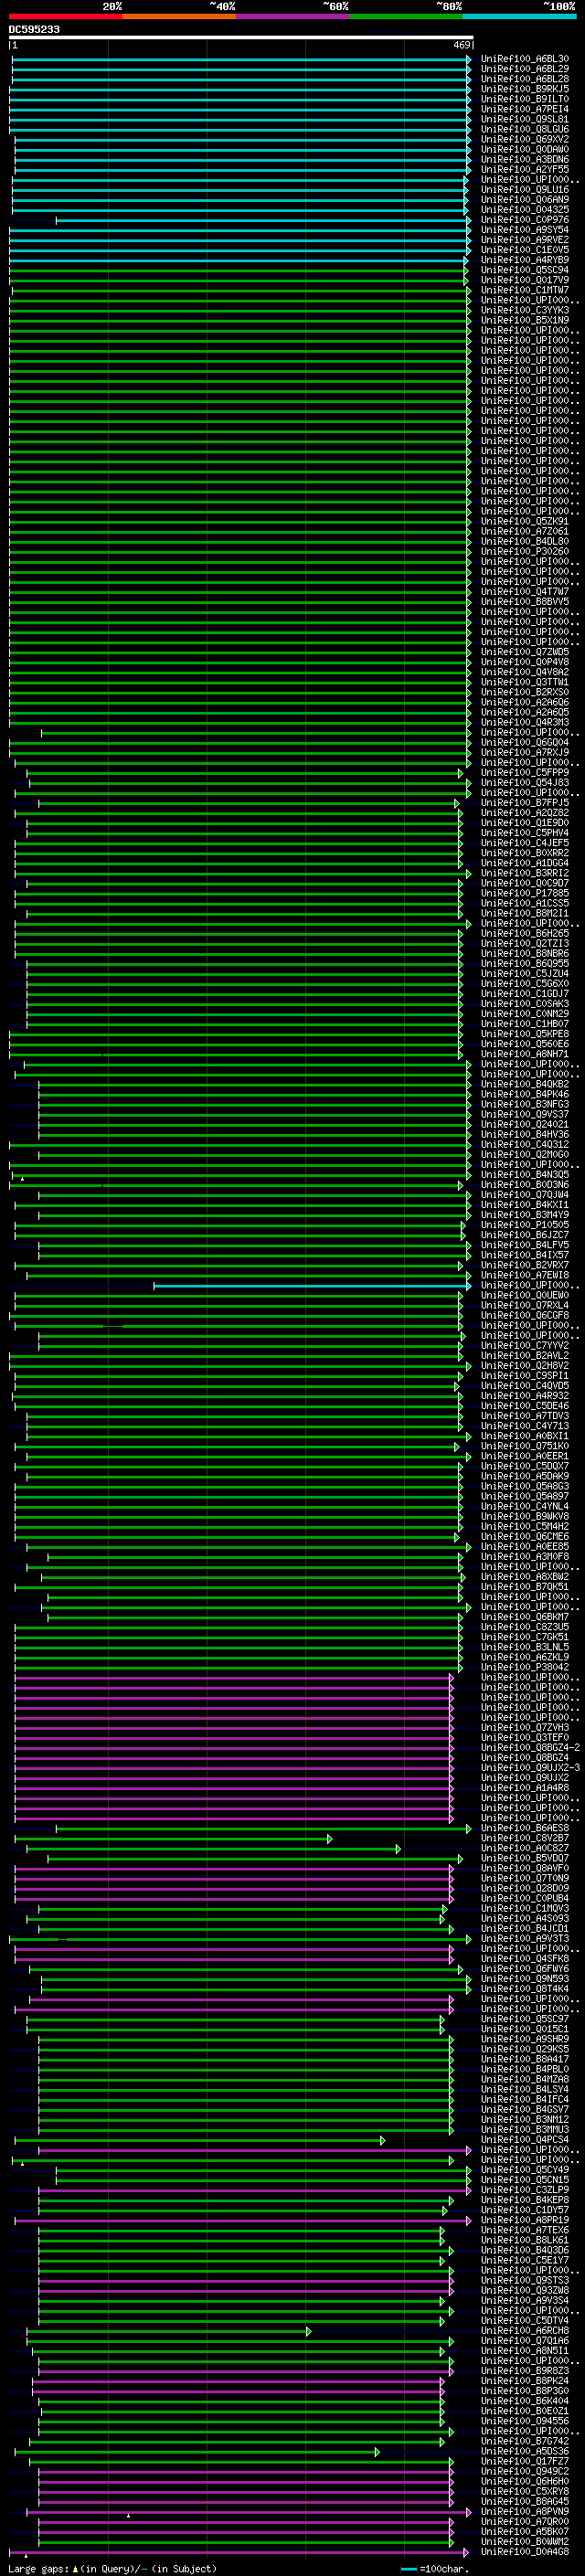The width and height of the screenshot is (585, 2576).
Task: Select hit UniRef100_A6BL29
Action: pyautogui.click(x=525, y=69)
